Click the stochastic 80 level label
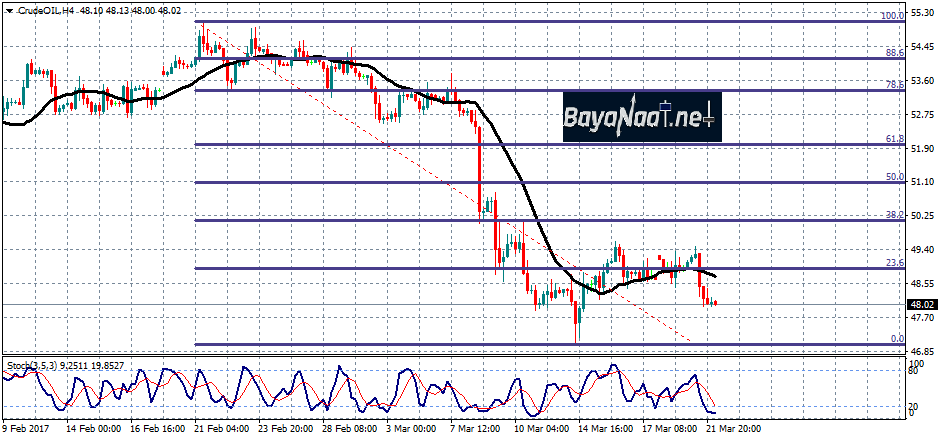Screen dimensions: 945x440 [x=914, y=372]
